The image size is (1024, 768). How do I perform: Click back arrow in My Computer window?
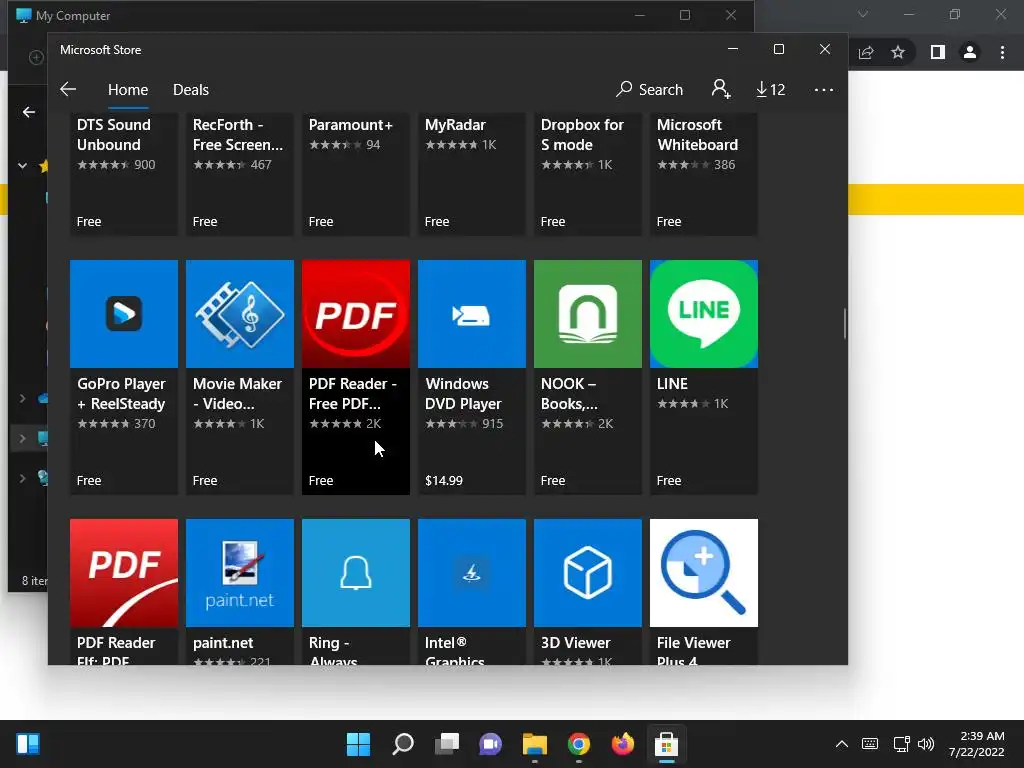pyautogui.click(x=29, y=112)
